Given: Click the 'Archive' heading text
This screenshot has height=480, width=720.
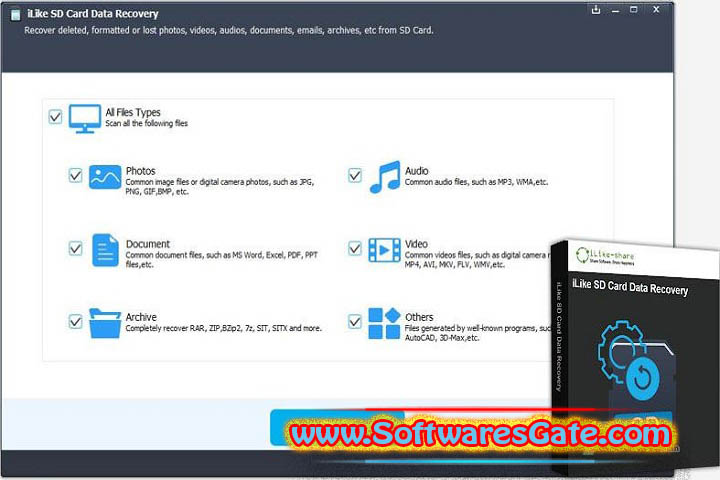Looking at the screenshot, I should [x=141, y=317].
